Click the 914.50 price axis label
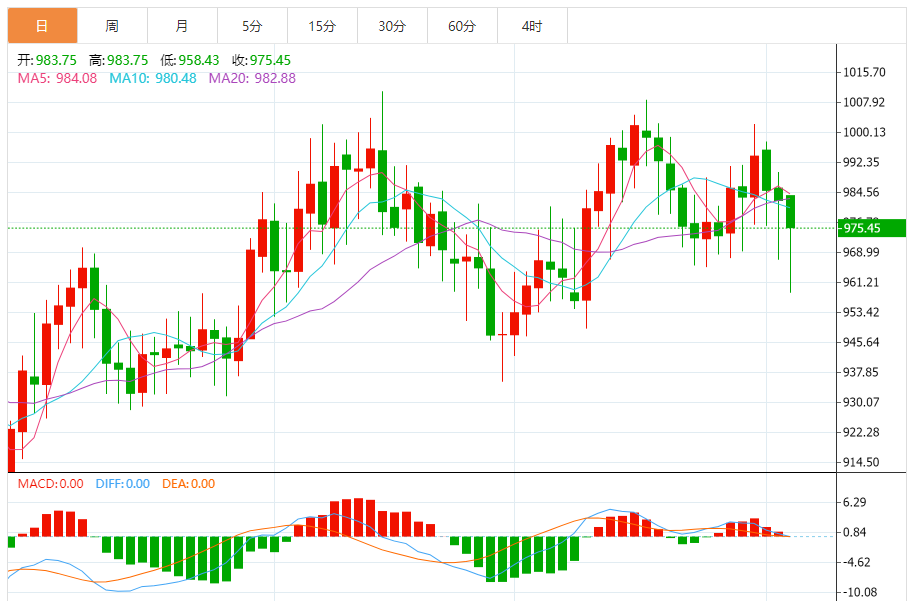Screen dimensions: 914x601 [x=861, y=462]
